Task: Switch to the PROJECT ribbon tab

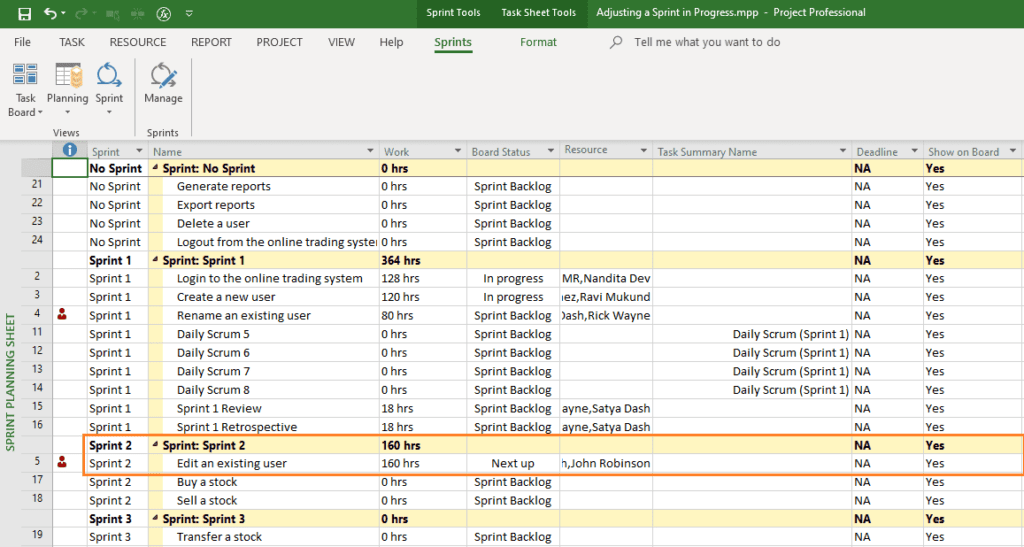Action: [x=280, y=42]
